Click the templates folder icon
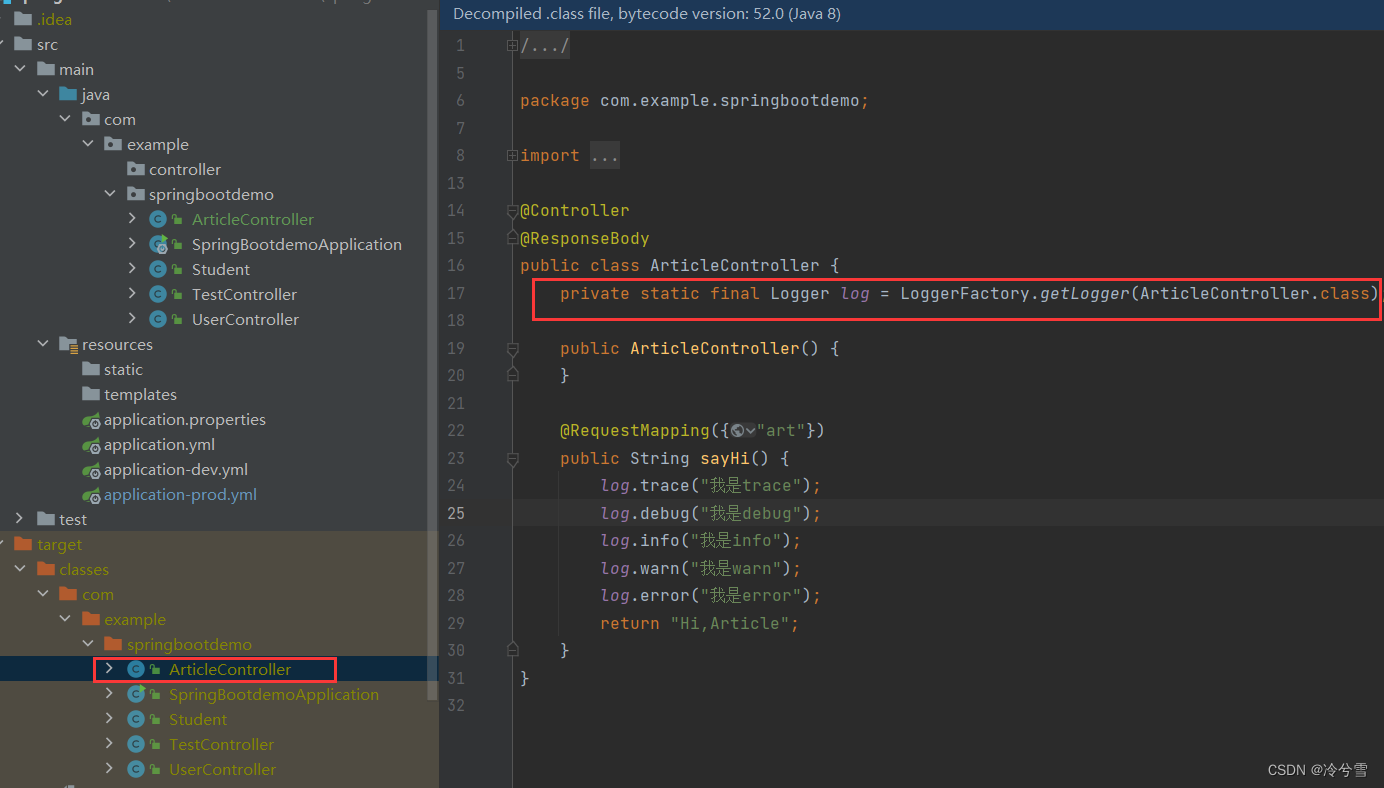 click(x=91, y=394)
